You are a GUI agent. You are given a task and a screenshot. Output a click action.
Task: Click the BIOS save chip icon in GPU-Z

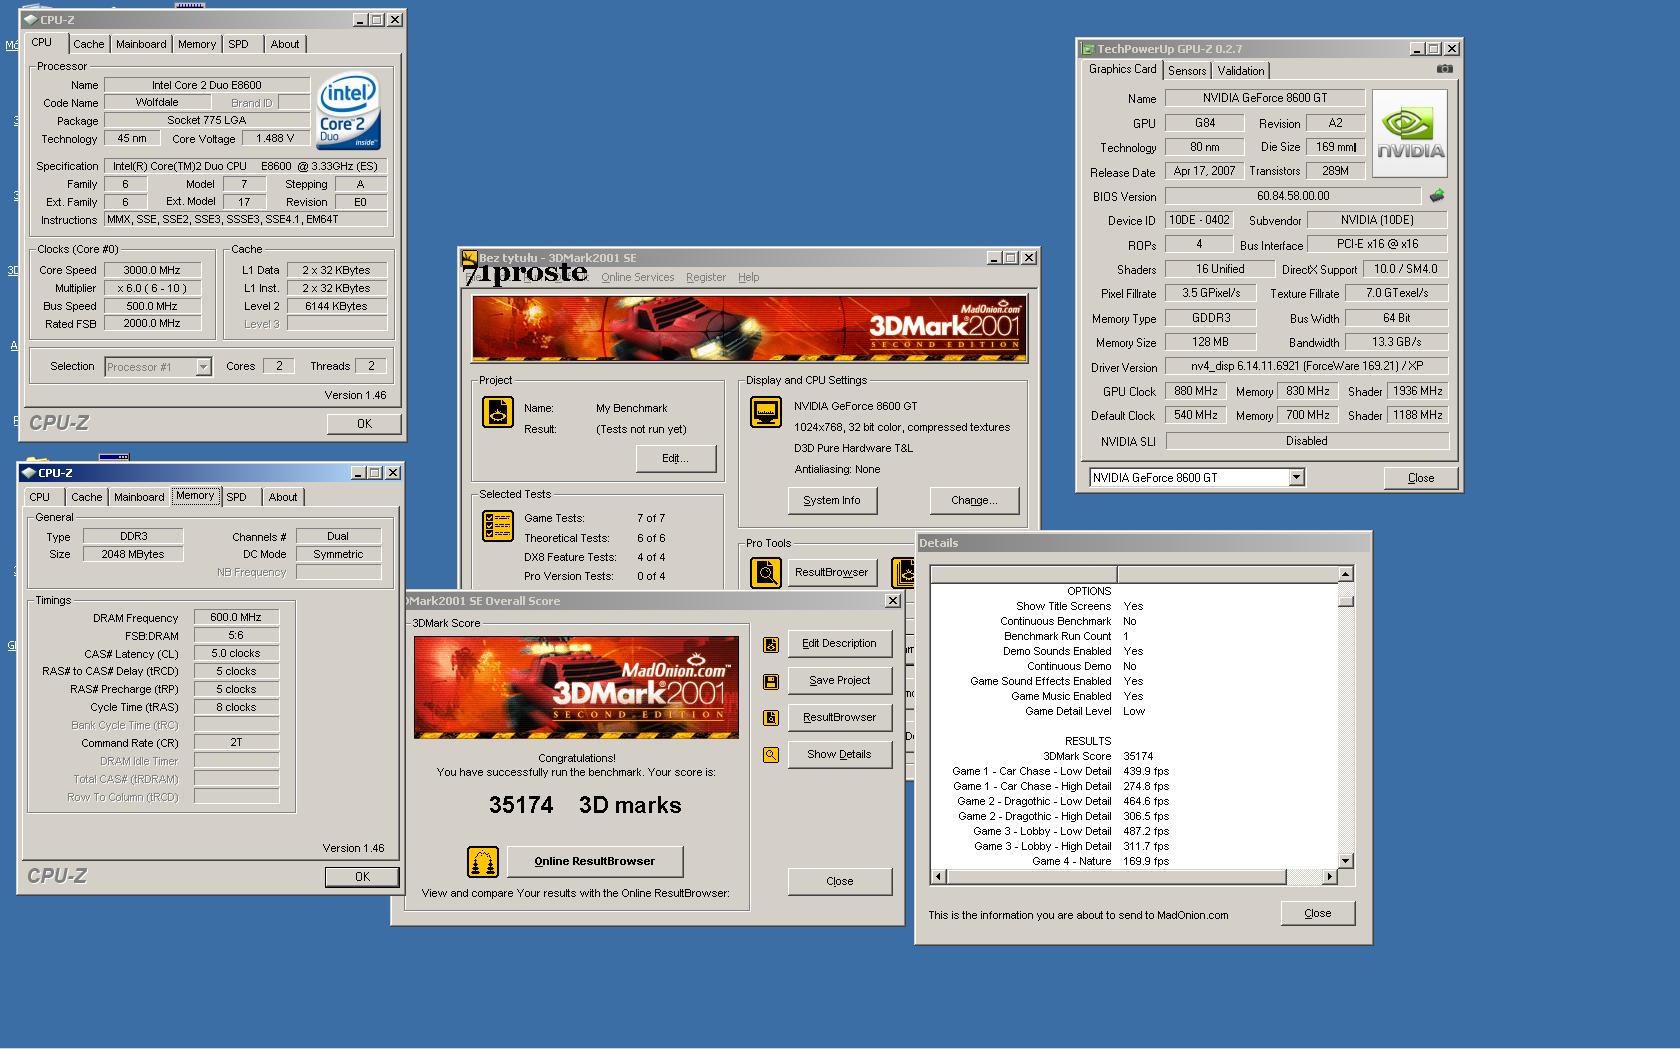point(1437,196)
